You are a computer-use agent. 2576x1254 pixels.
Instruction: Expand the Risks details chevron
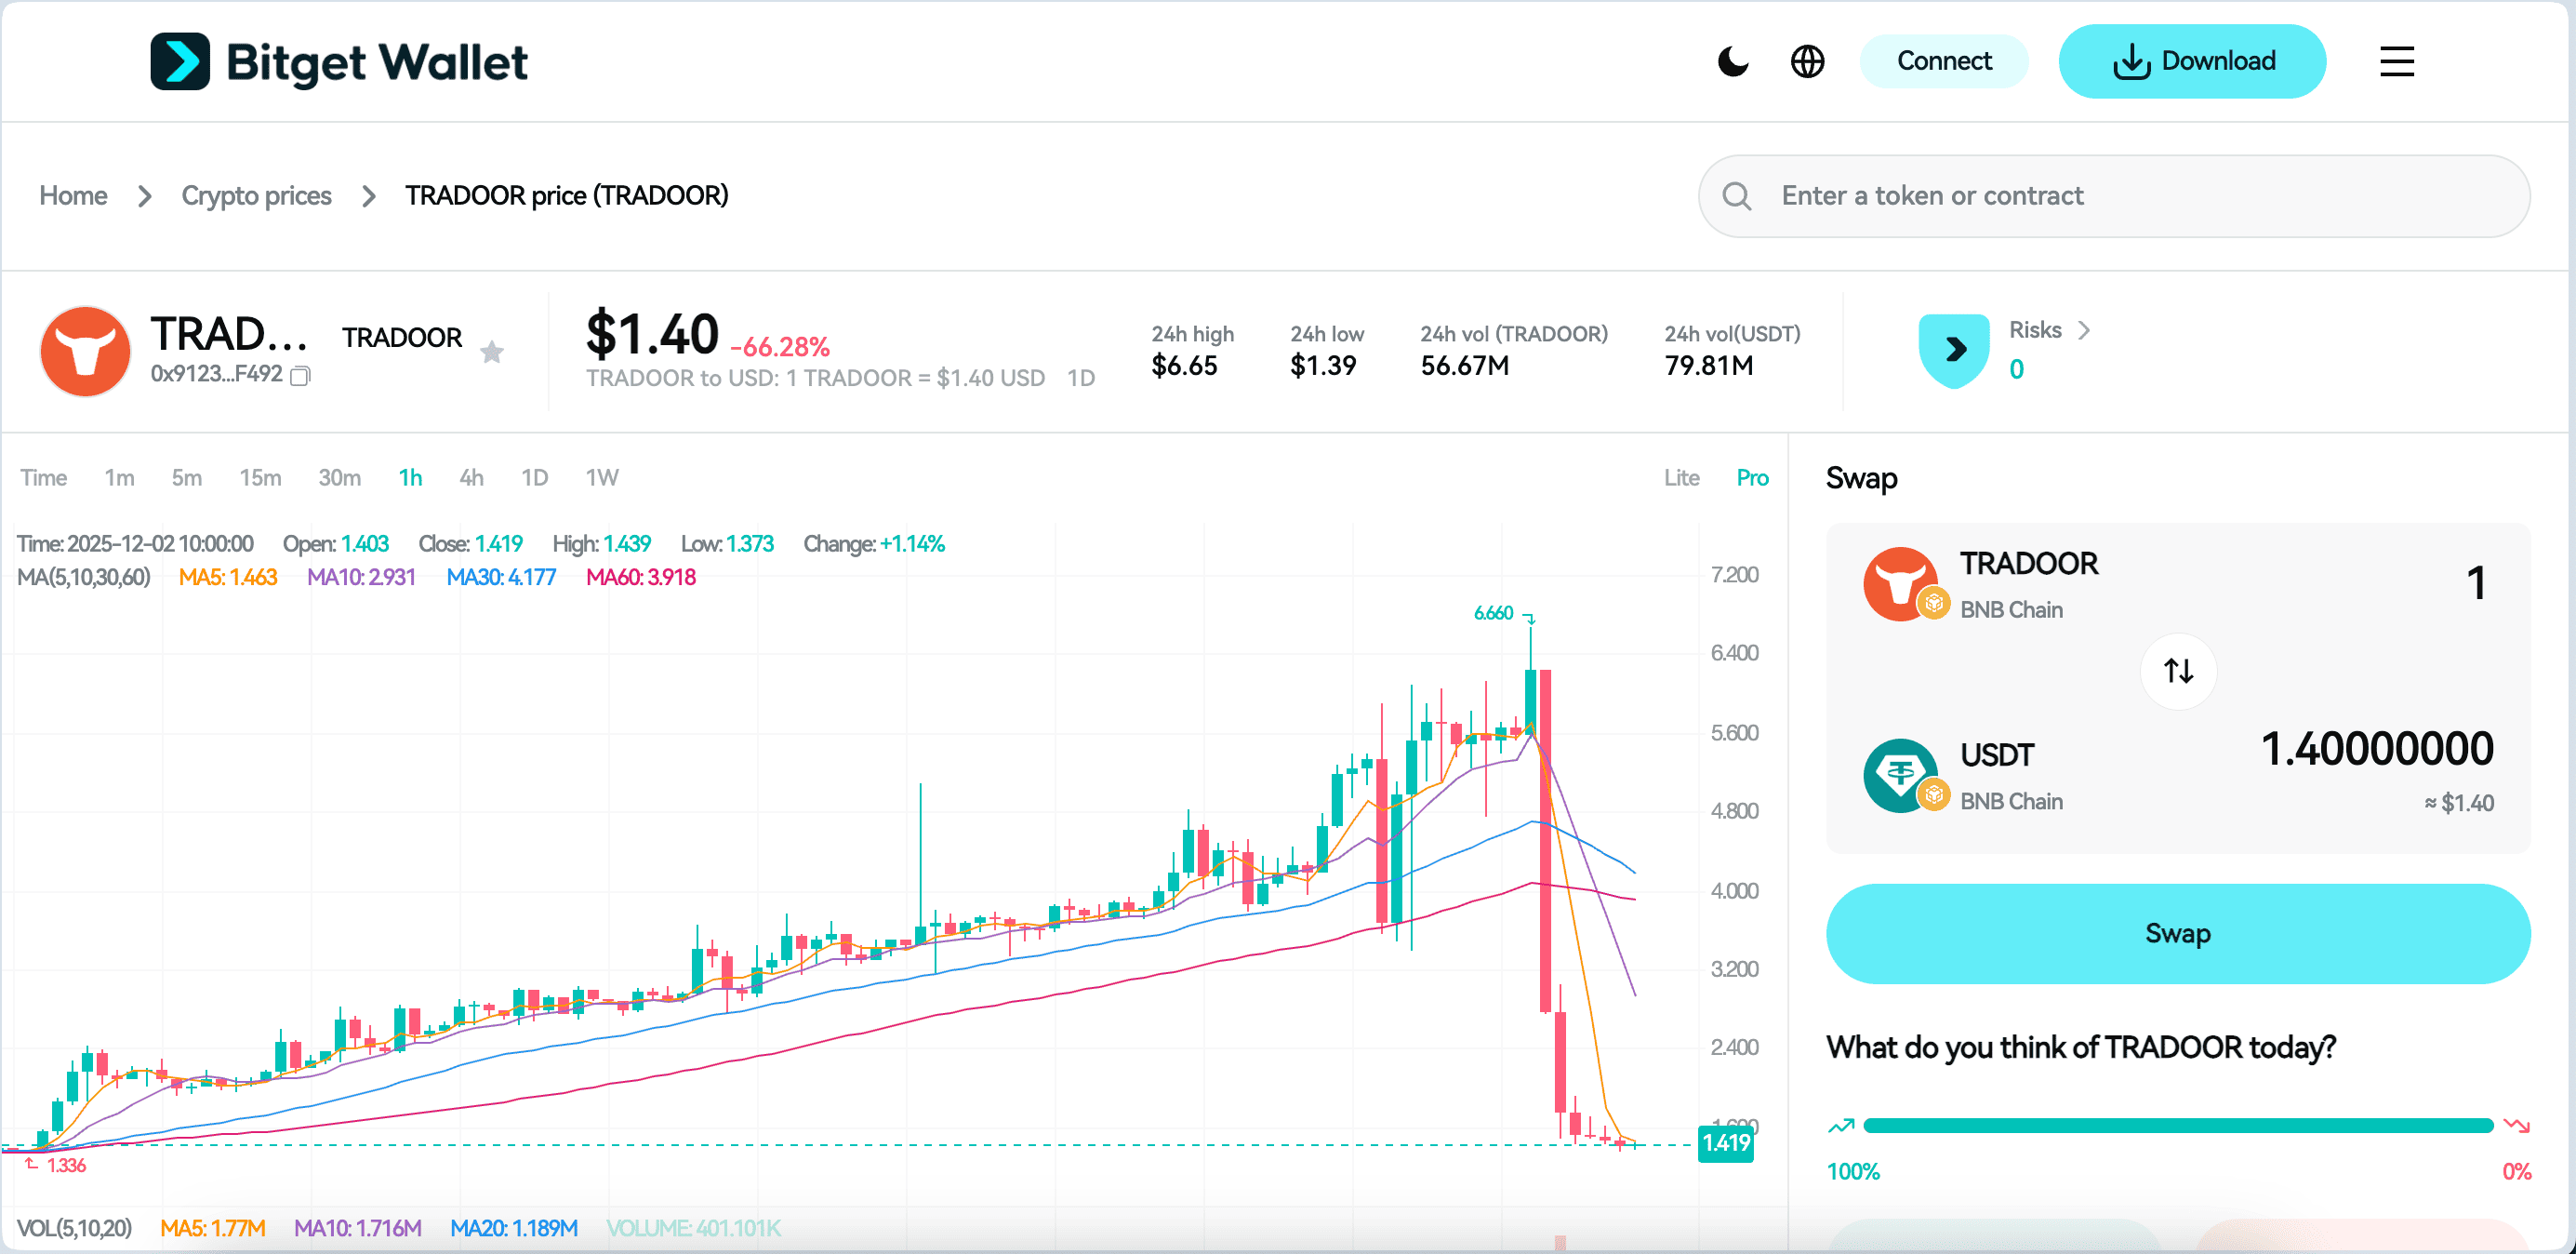click(x=2086, y=330)
